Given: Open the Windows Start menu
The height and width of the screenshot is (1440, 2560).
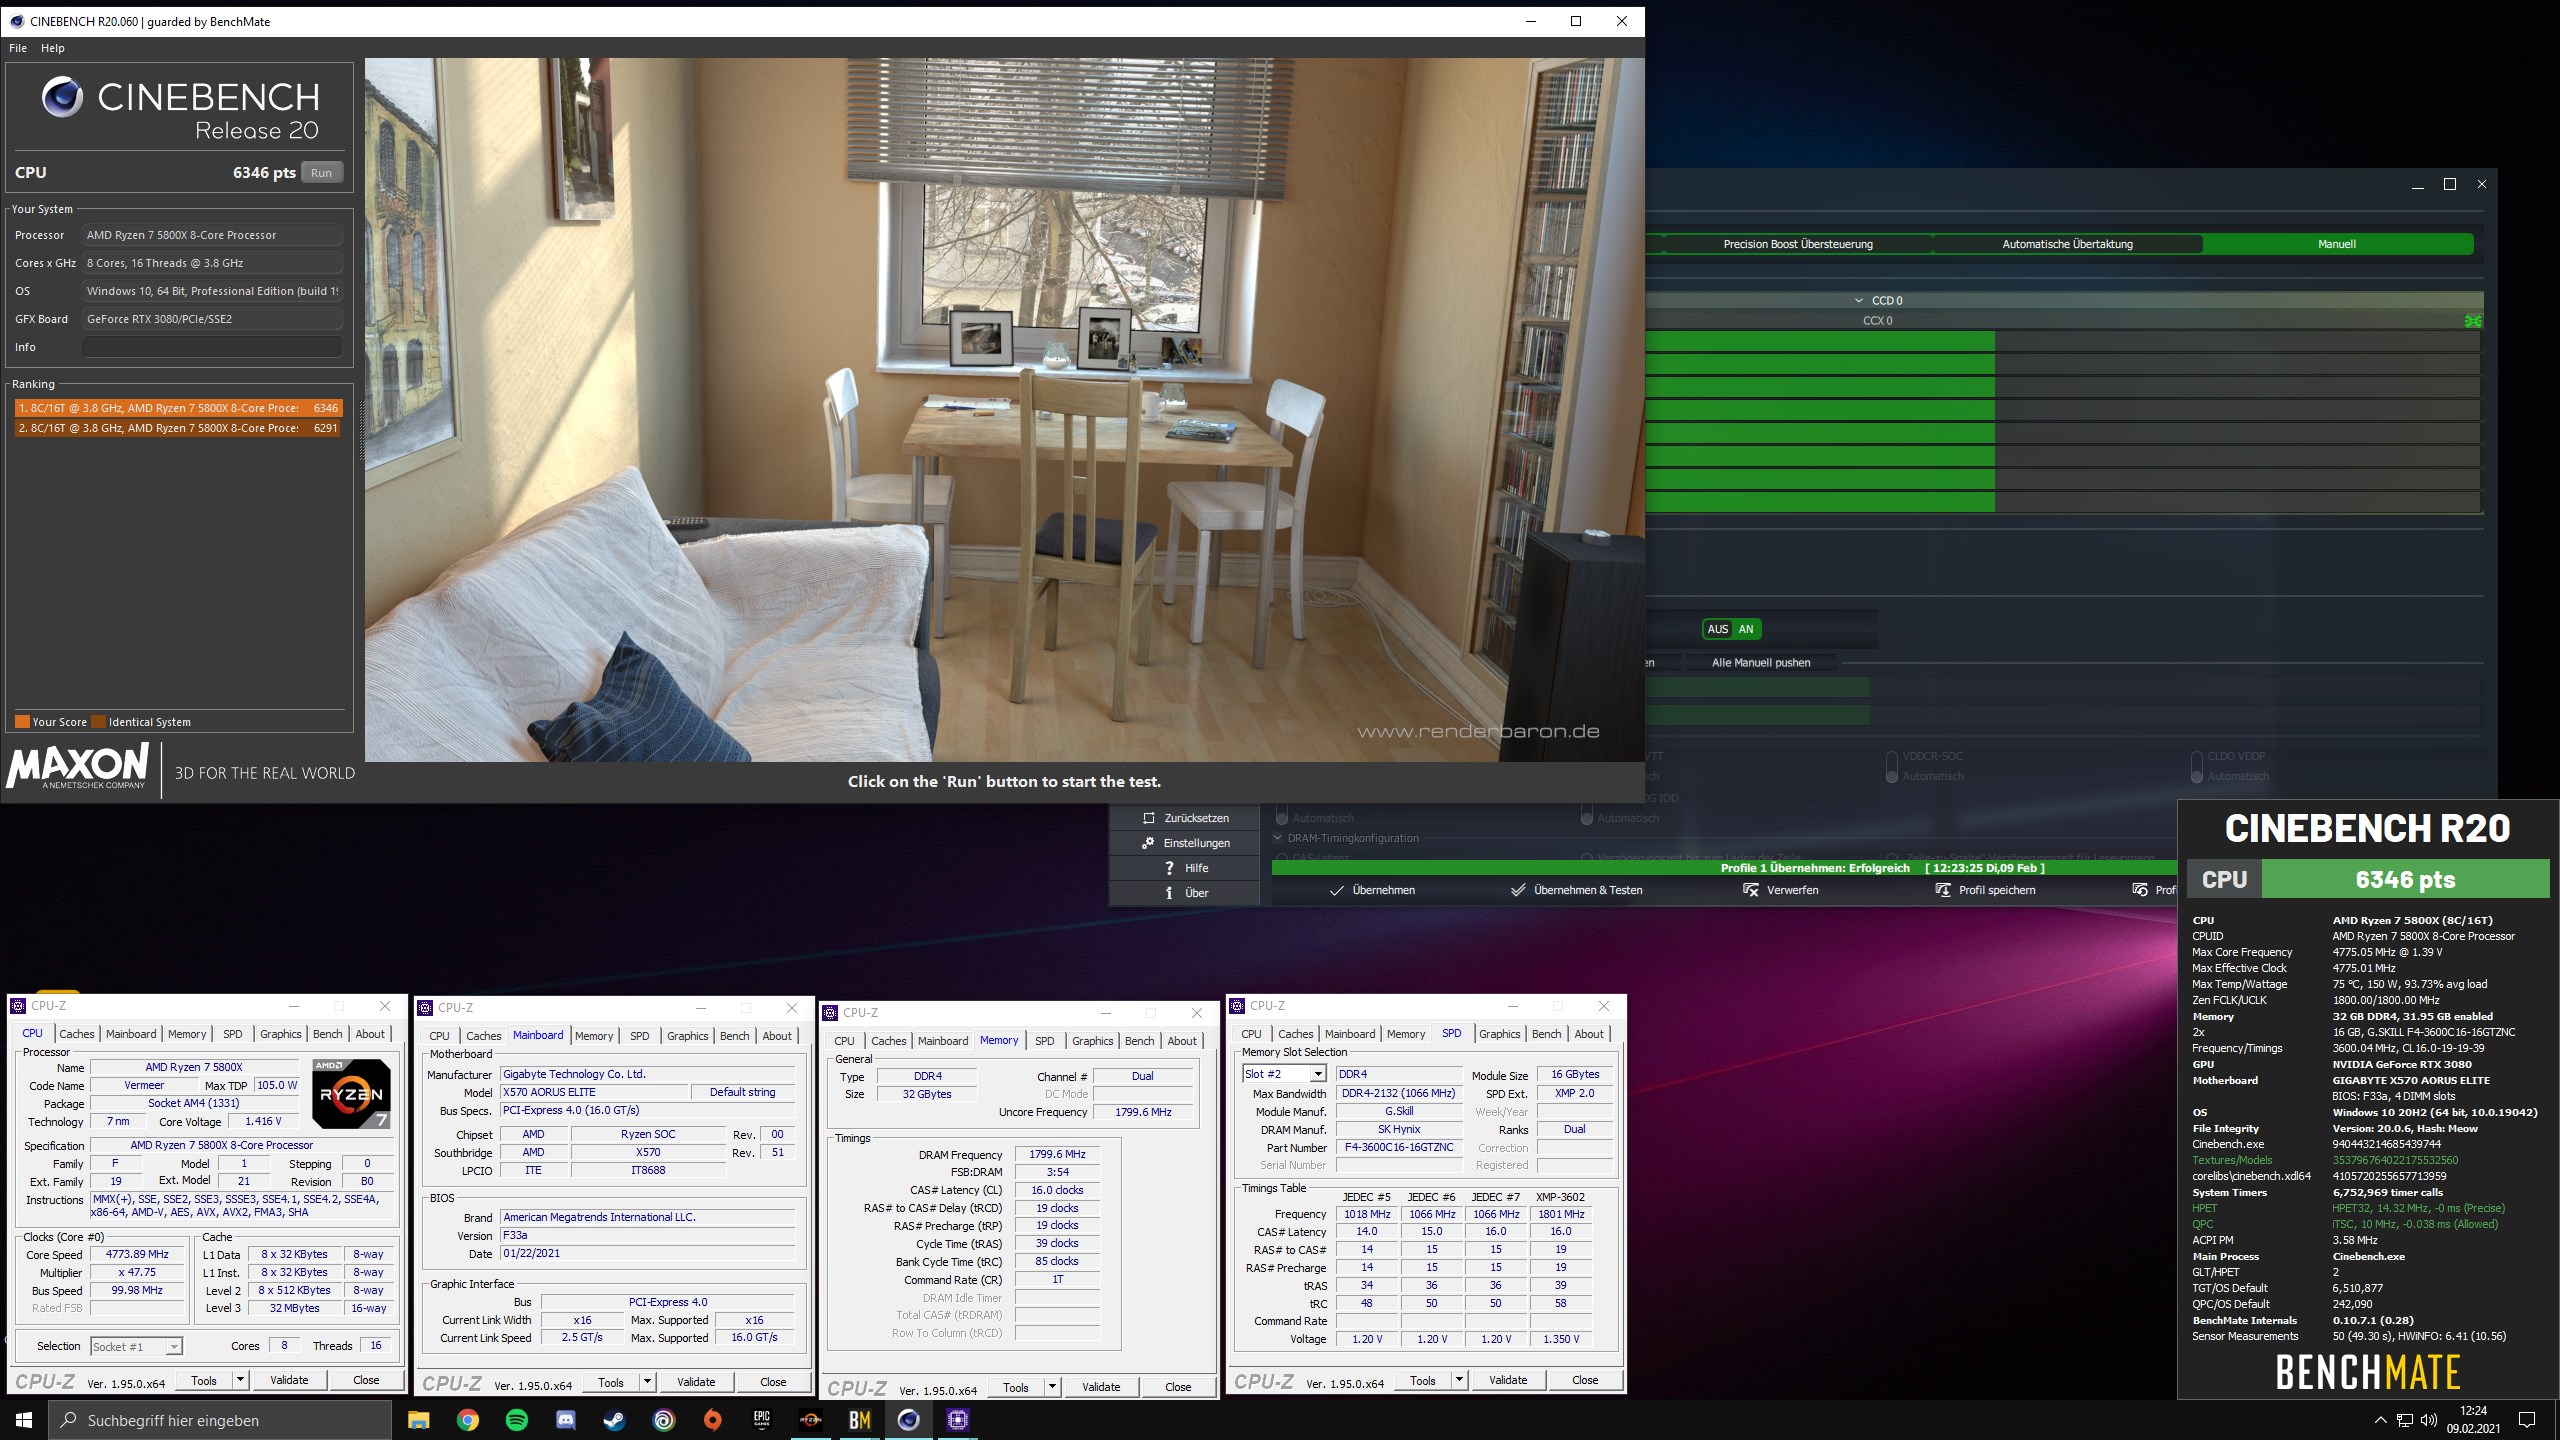Looking at the screenshot, I should 24,1420.
